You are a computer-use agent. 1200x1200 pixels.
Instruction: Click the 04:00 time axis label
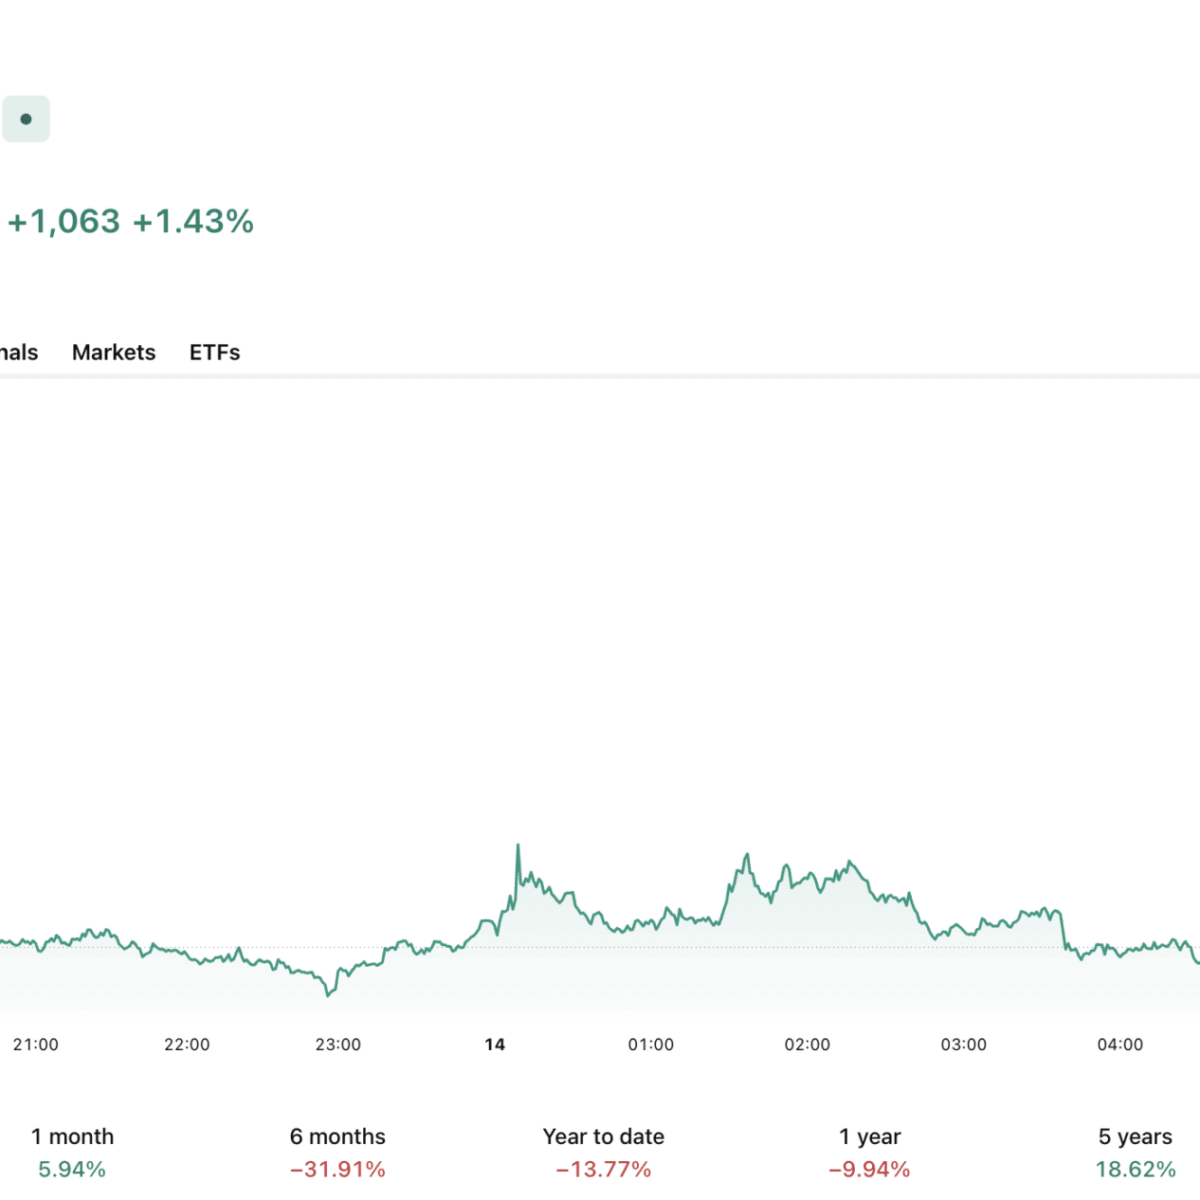tap(1120, 1044)
